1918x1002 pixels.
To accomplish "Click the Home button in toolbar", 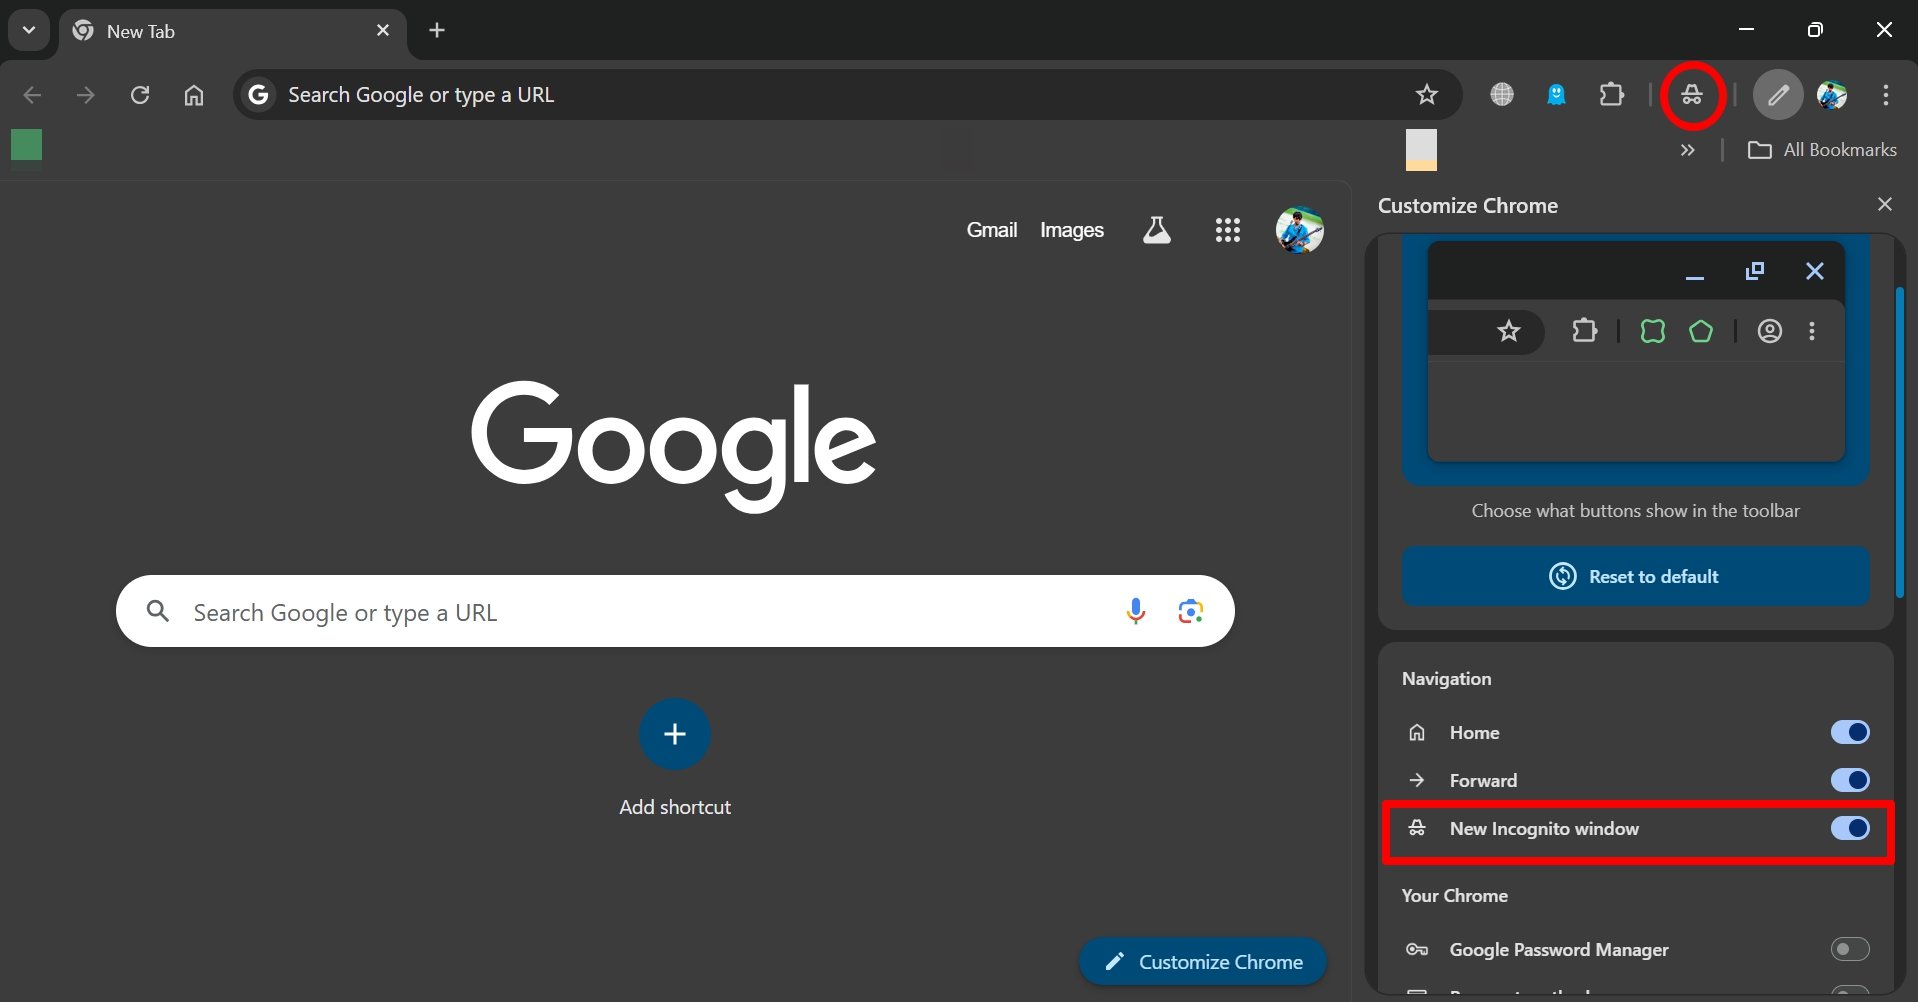I will 194,95.
